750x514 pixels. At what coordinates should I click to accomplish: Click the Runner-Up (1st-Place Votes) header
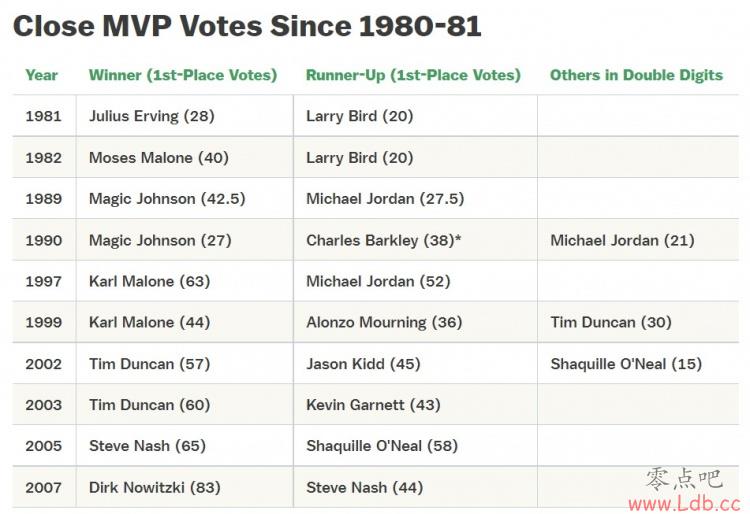coord(413,75)
